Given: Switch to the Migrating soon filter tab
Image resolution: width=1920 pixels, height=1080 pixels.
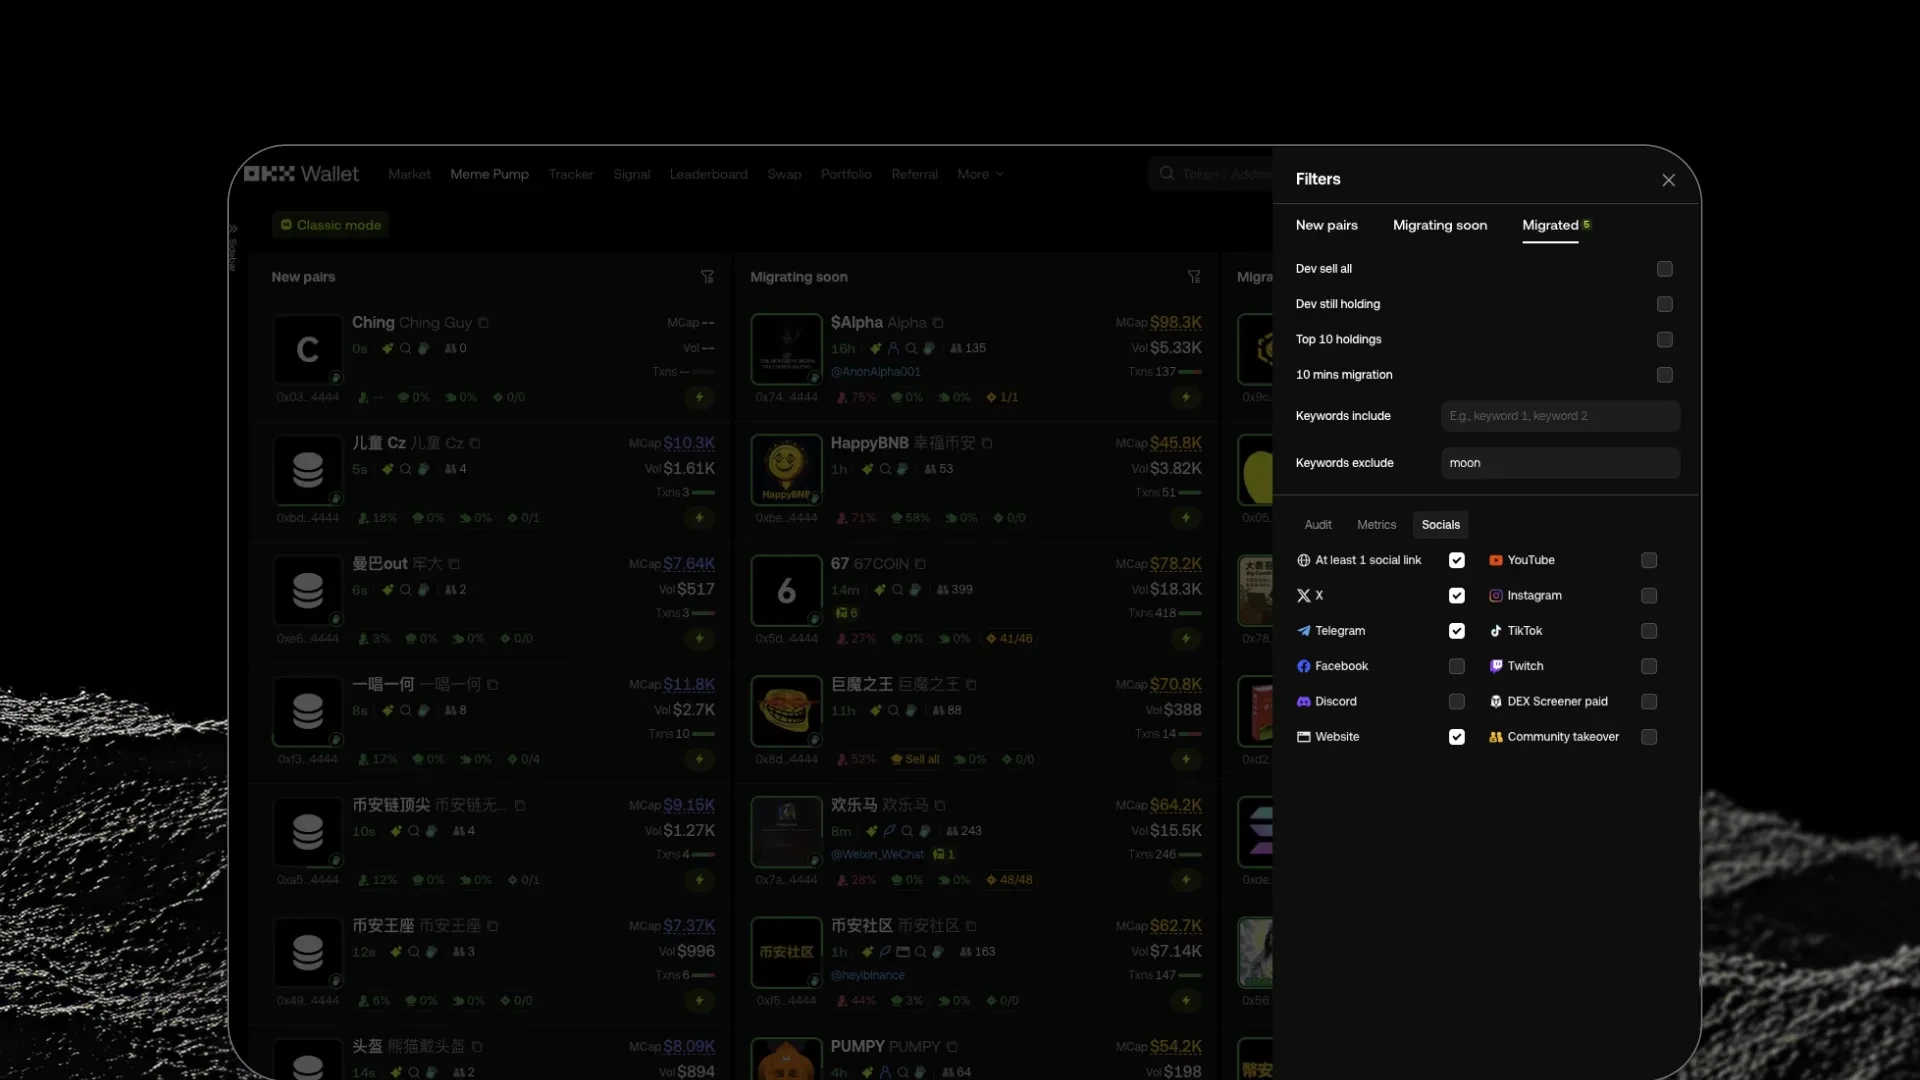Looking at the screenshot, I should [1439, 225].
